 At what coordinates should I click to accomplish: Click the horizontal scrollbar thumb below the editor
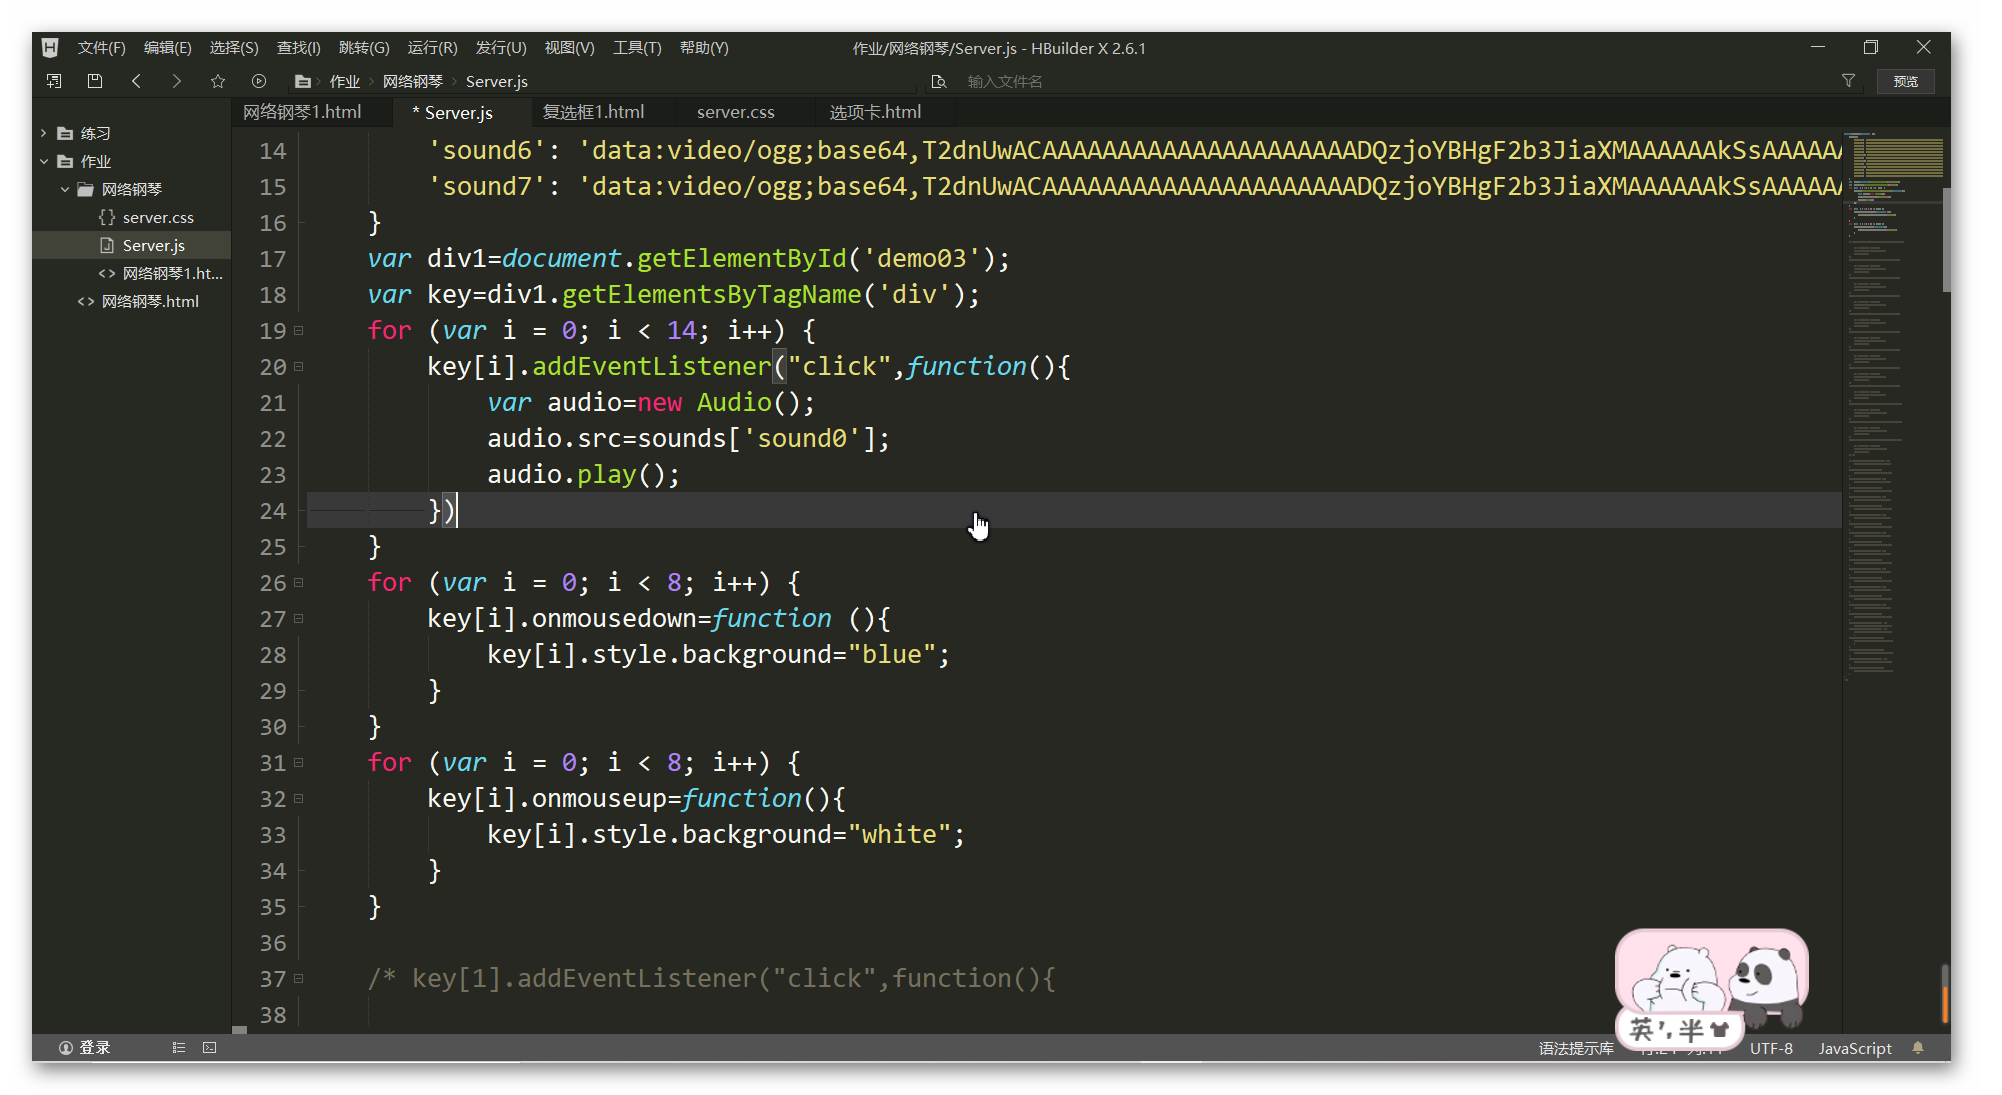[239, 1029]
